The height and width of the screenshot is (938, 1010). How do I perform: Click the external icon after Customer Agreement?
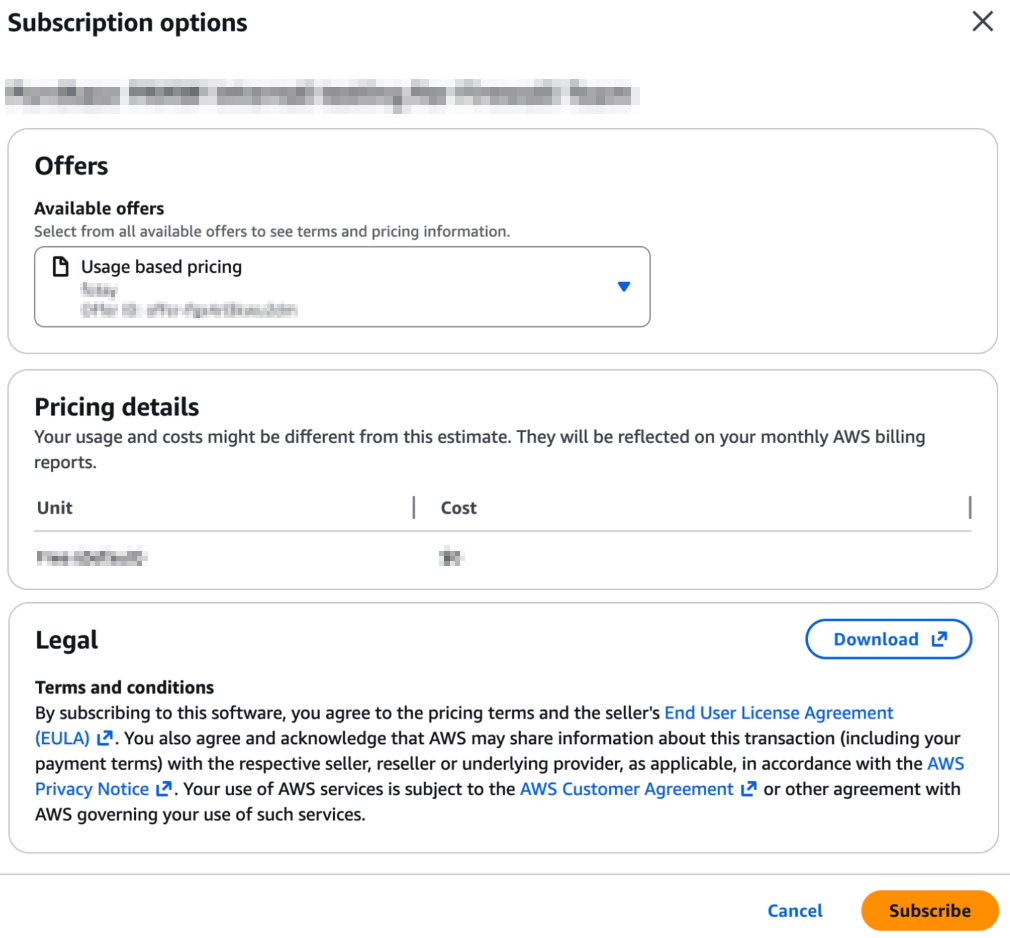[x=748, y=789]
